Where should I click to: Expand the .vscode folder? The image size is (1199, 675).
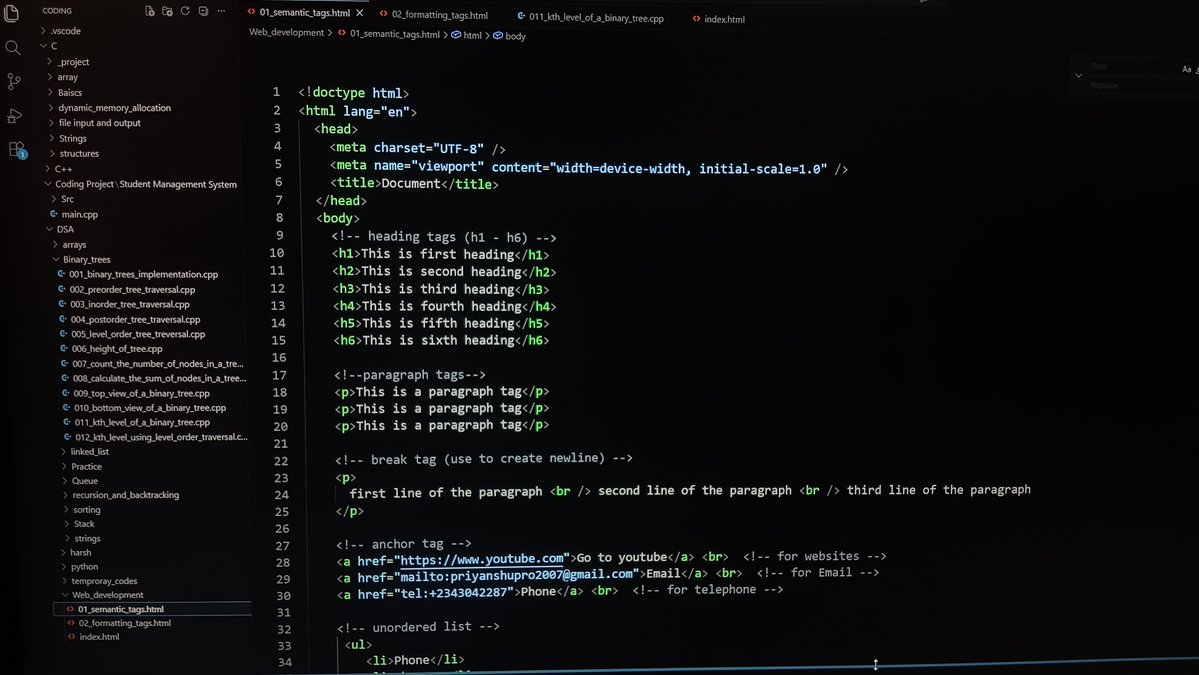(x=60, y=31)
